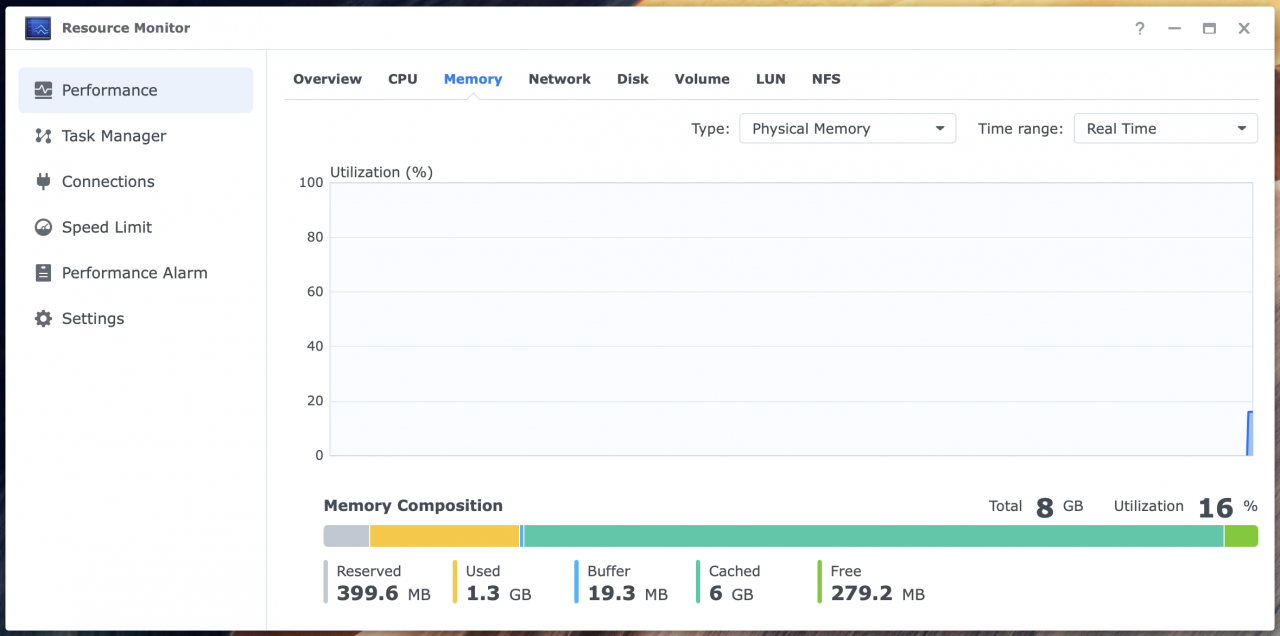Select the Overview tab
The height and width of the screenshot is (636, 1280).
click(x=327, y=79)
